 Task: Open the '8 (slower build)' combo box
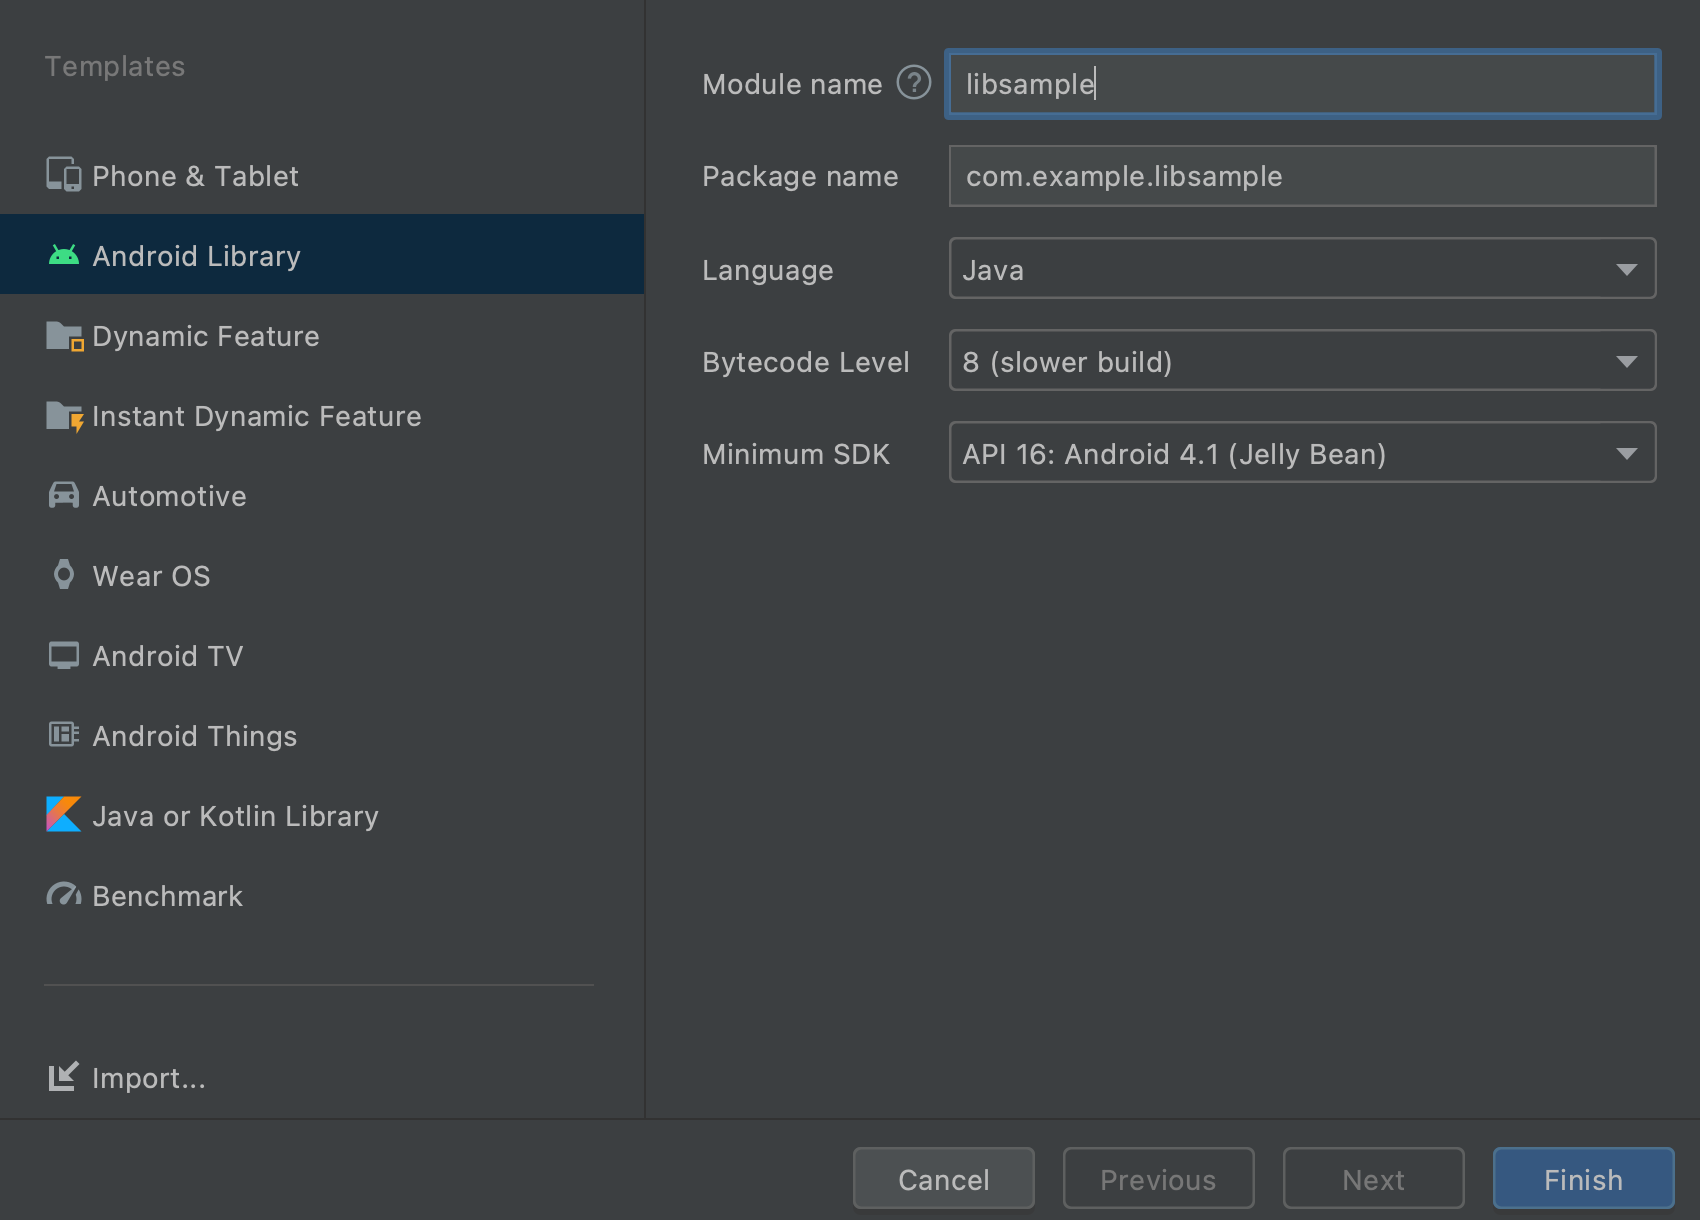(1302, 360)
